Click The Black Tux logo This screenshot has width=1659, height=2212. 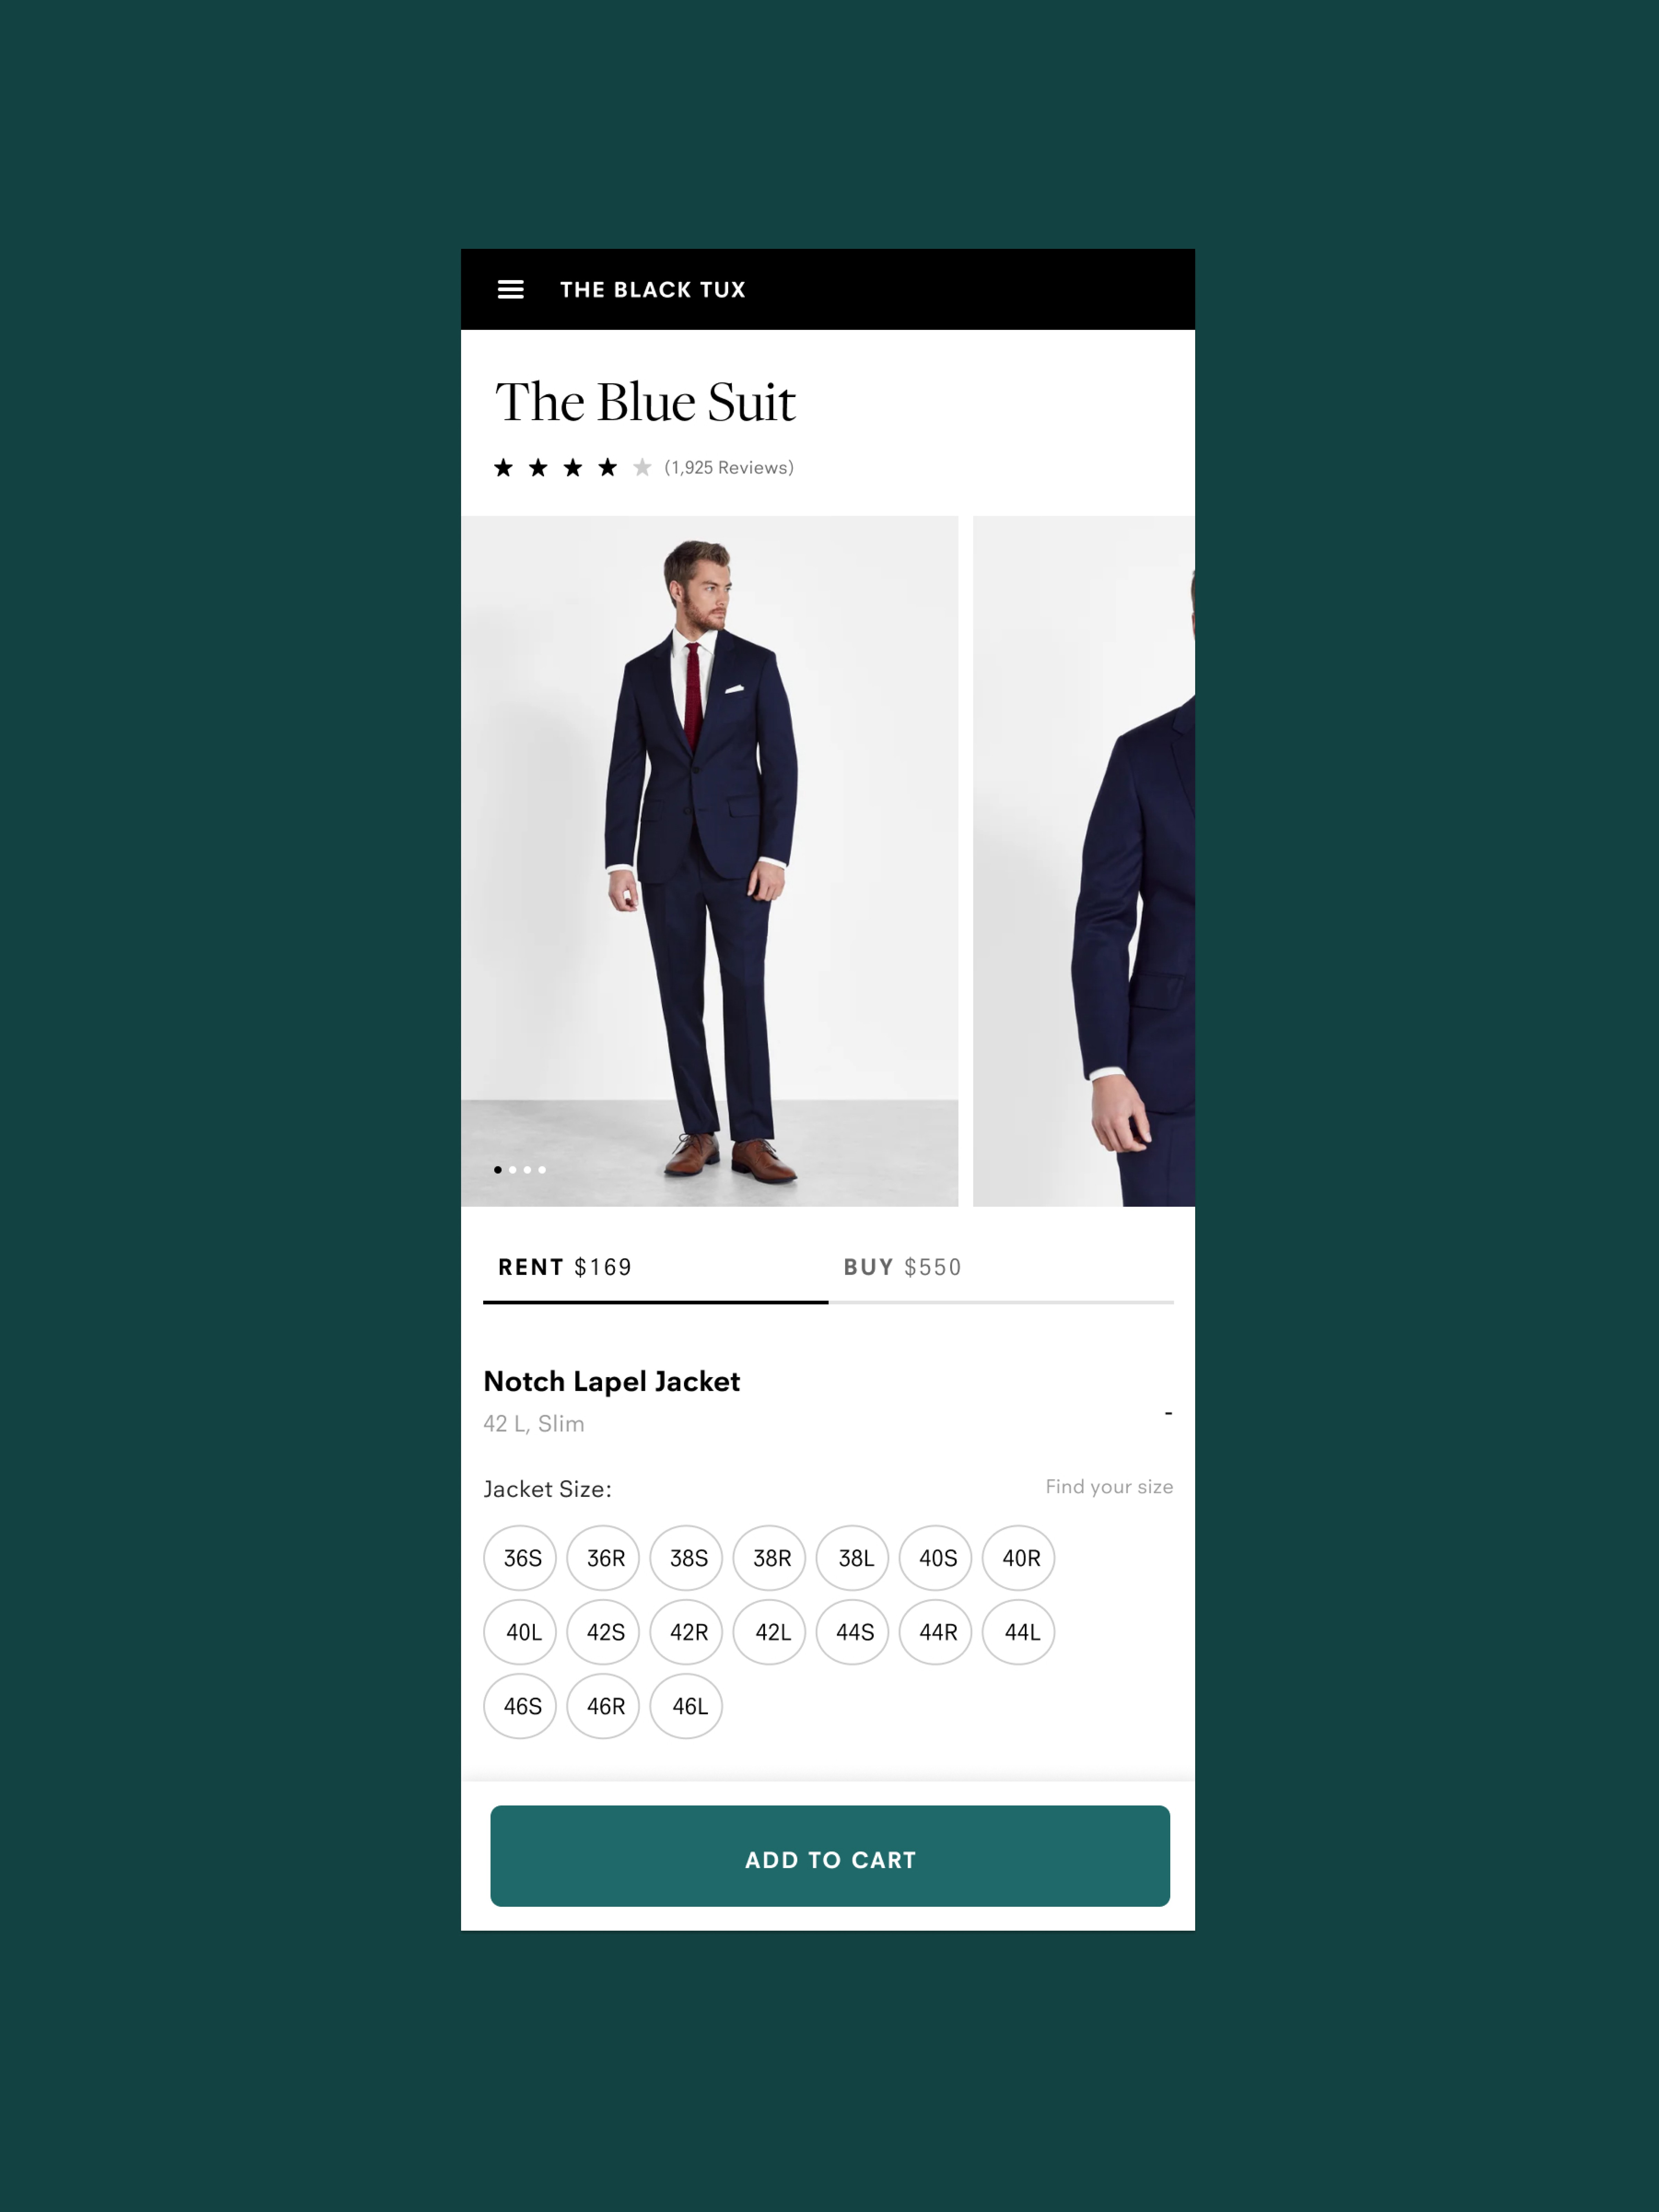tap(652, 290)
